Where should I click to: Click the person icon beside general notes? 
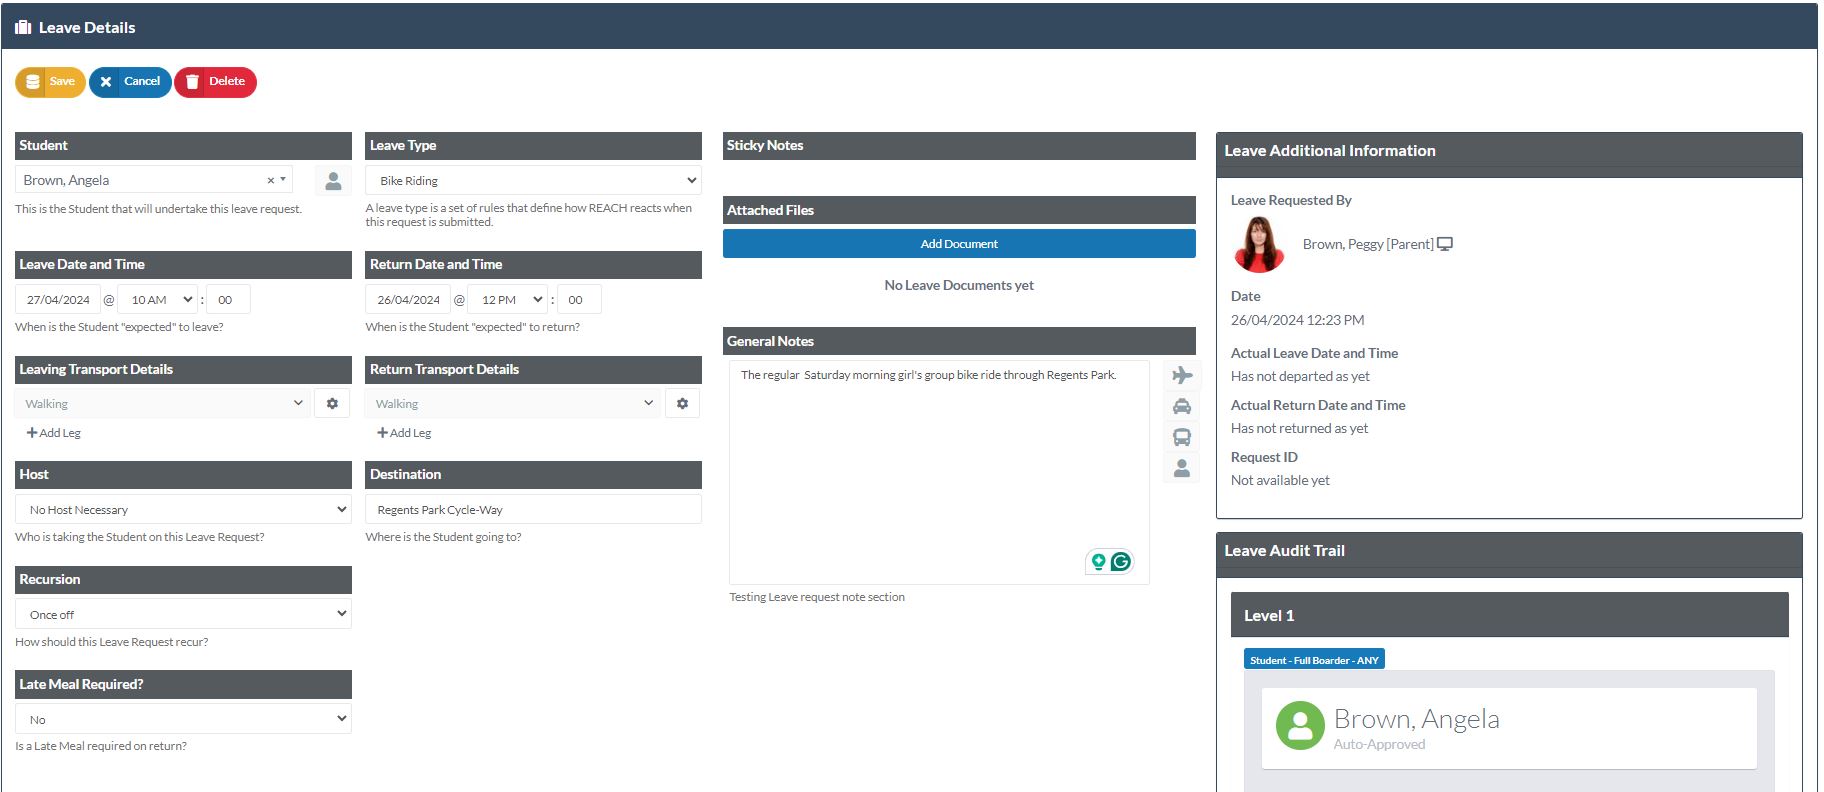1182,468
